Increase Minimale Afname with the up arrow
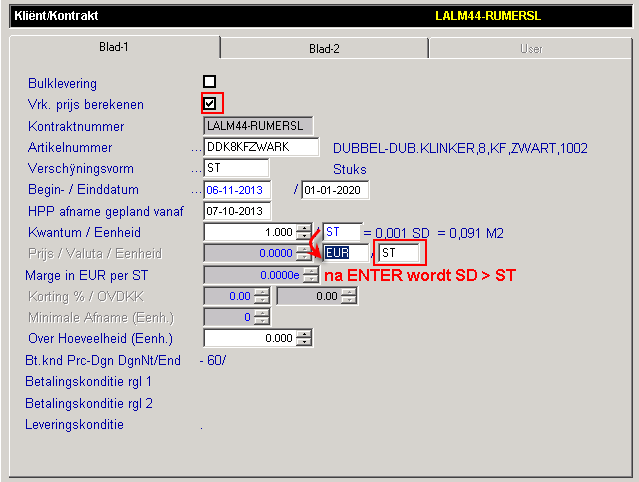Image resolution: width=639 pixels, height=482 pixels. (262, 313)
